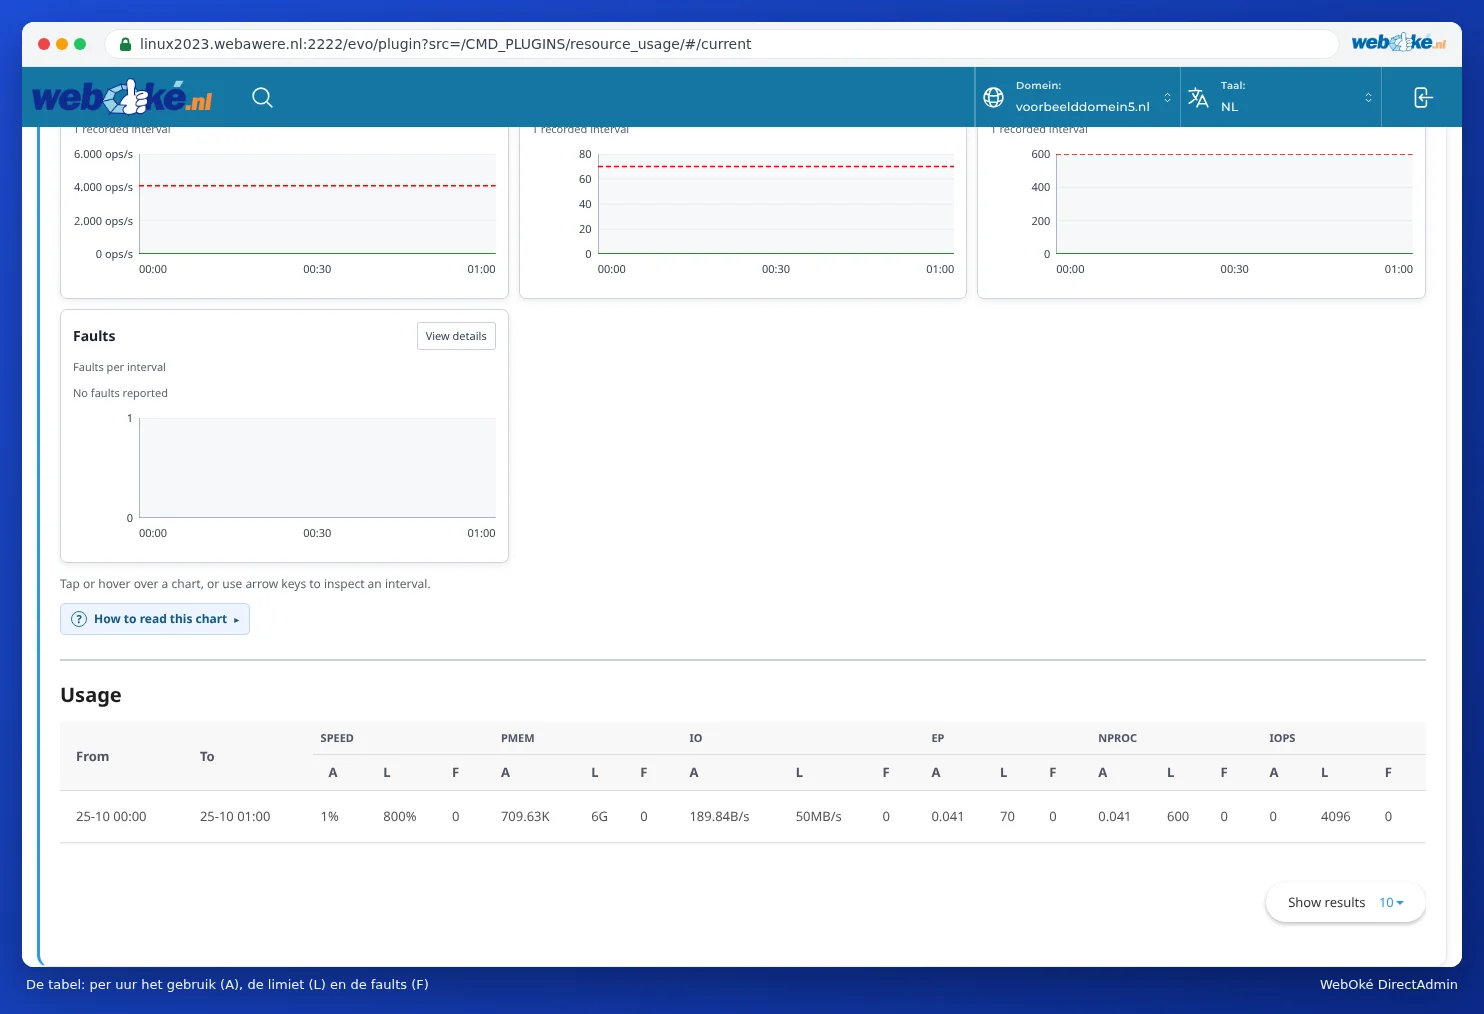Screen dimensions: 1484x1014
Task: Click View details for Faults
Action: click(456, 336)
